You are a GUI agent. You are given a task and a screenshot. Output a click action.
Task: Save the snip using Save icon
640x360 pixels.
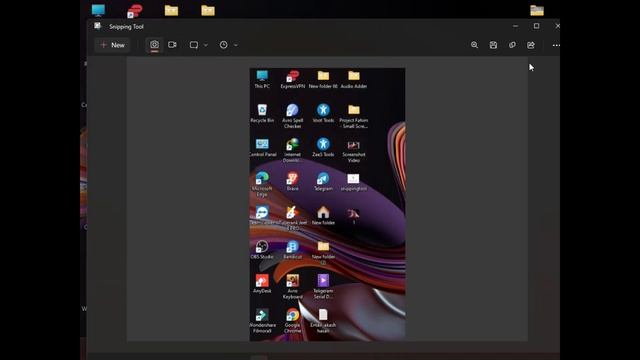coord(493,45)
